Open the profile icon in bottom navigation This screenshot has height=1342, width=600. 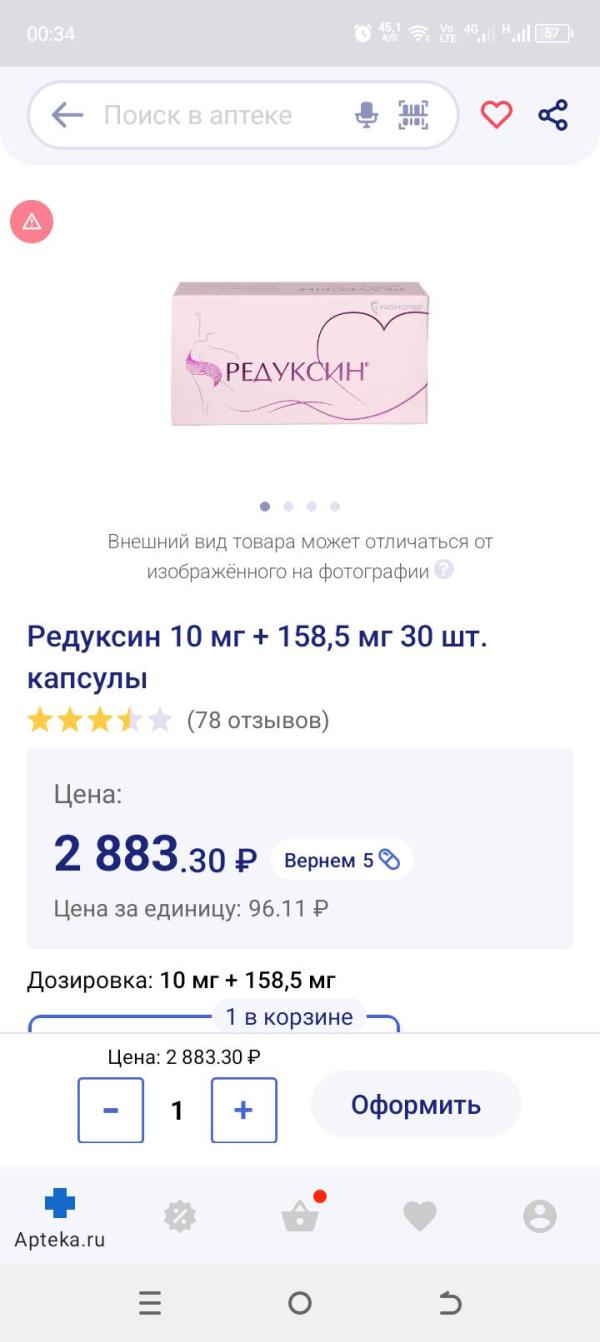click(540, 1216)
